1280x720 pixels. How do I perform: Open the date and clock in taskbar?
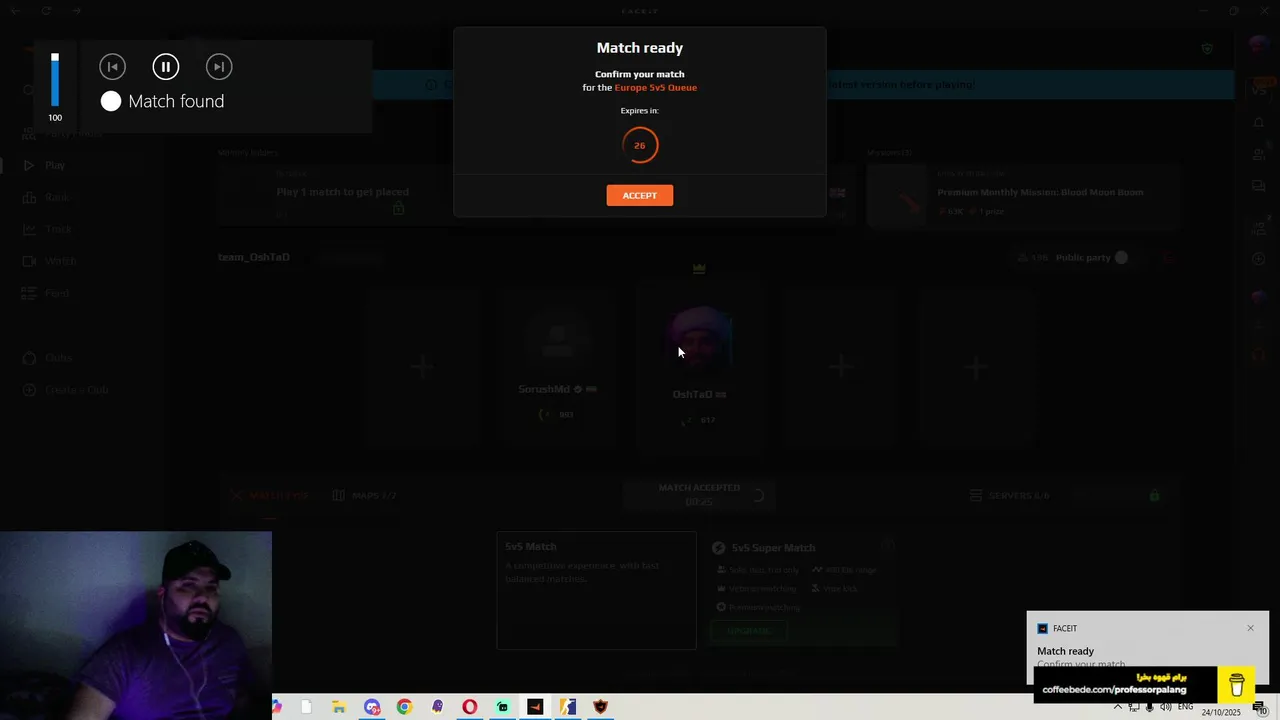pyautogui.click(x=1221, y=711)
